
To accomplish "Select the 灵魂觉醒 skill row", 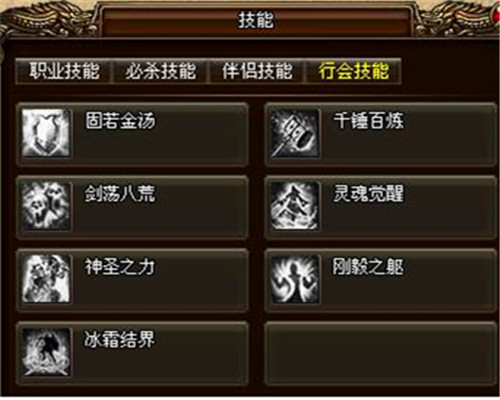I will click(381, 207).
